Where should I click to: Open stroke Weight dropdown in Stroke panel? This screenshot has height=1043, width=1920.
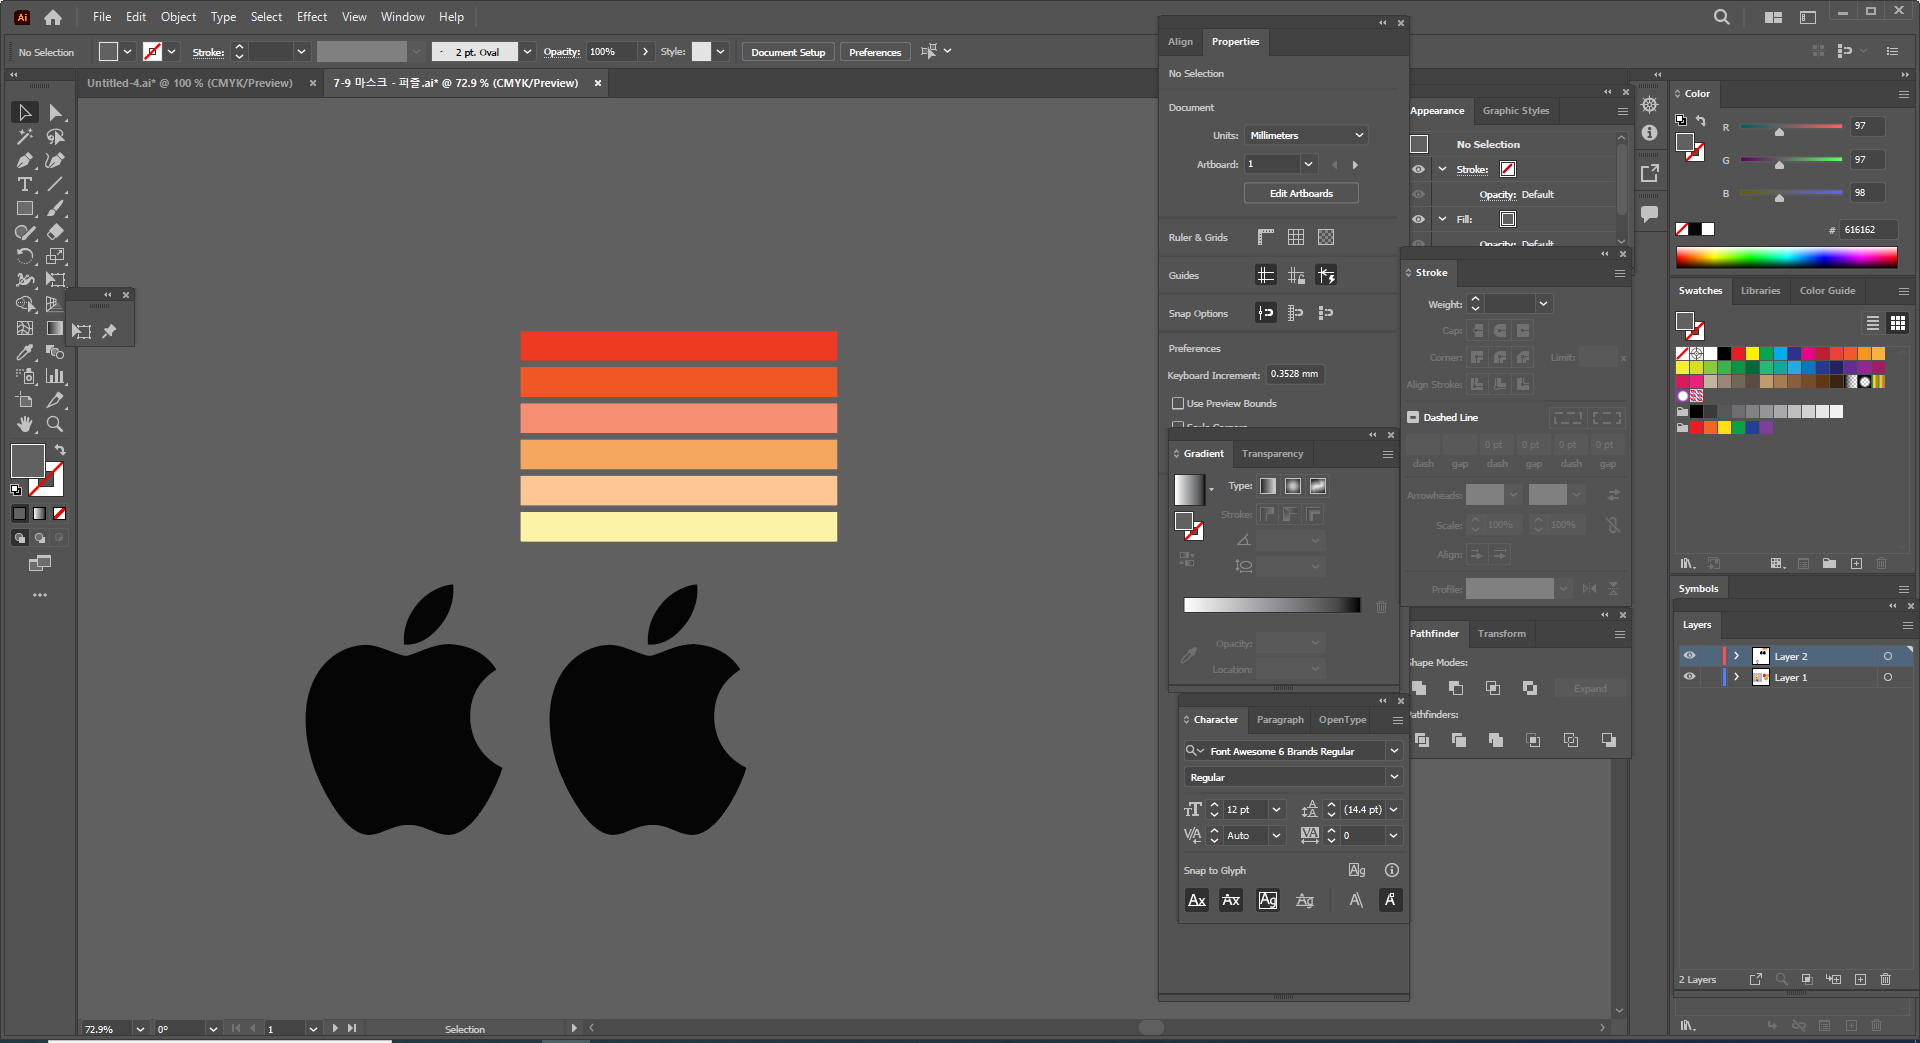point(1543,304)
